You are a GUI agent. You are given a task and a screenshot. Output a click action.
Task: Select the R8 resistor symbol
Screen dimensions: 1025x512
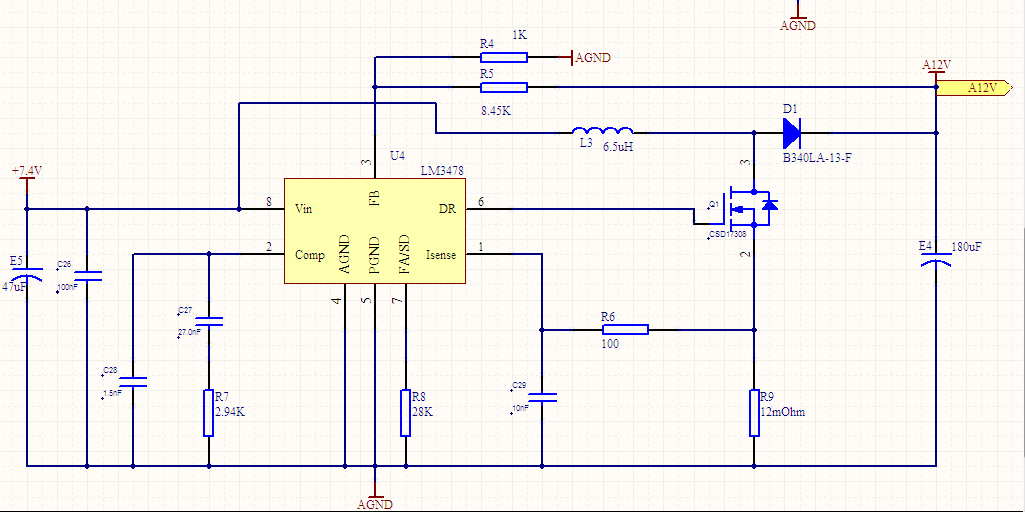pyautogui.click(x=406, y=413)
